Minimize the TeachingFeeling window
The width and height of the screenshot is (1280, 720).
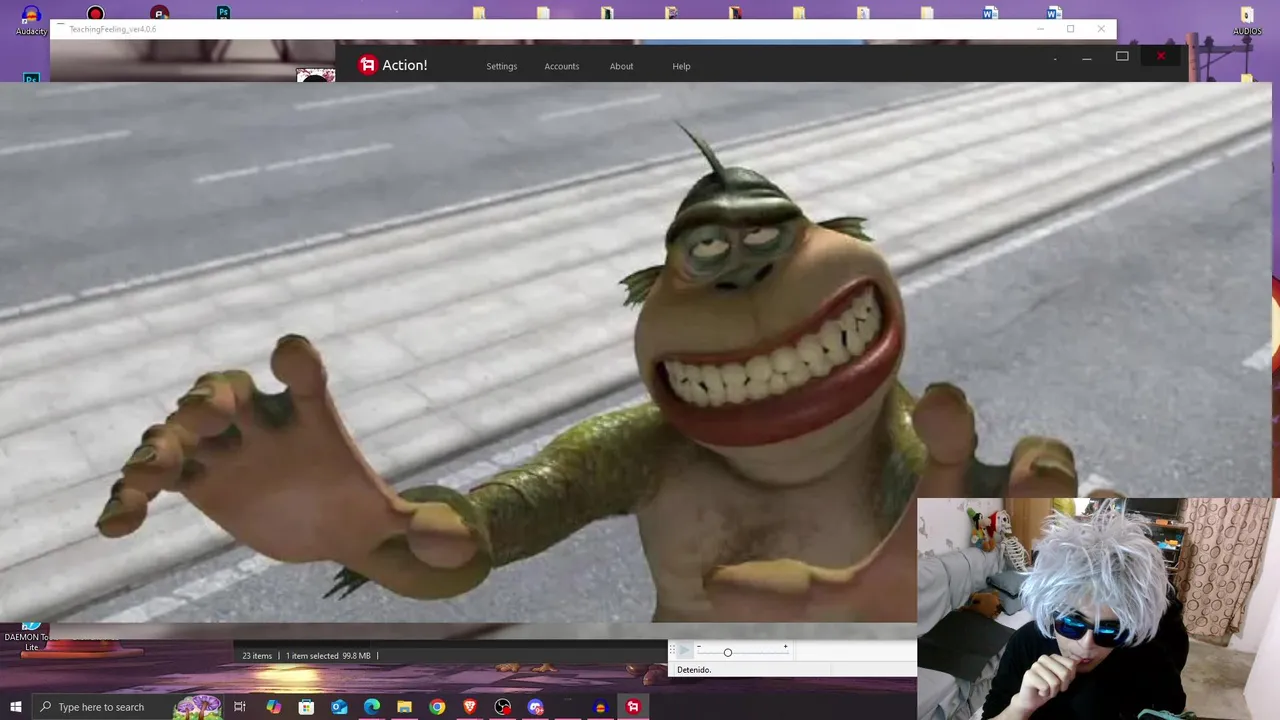coord(1040,29)
